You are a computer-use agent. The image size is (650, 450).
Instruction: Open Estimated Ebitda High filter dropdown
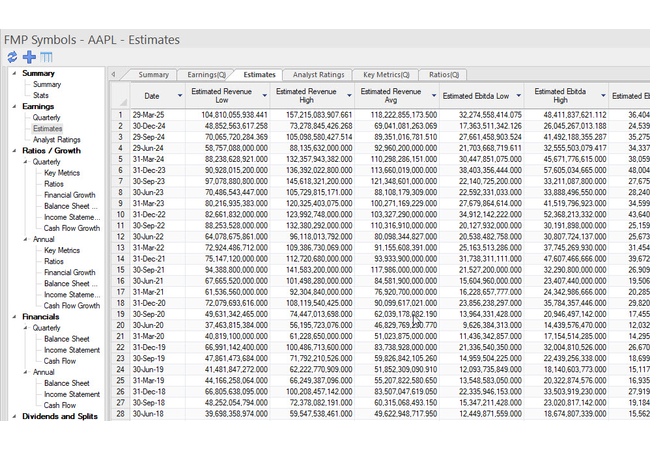(x=603, y=96)
